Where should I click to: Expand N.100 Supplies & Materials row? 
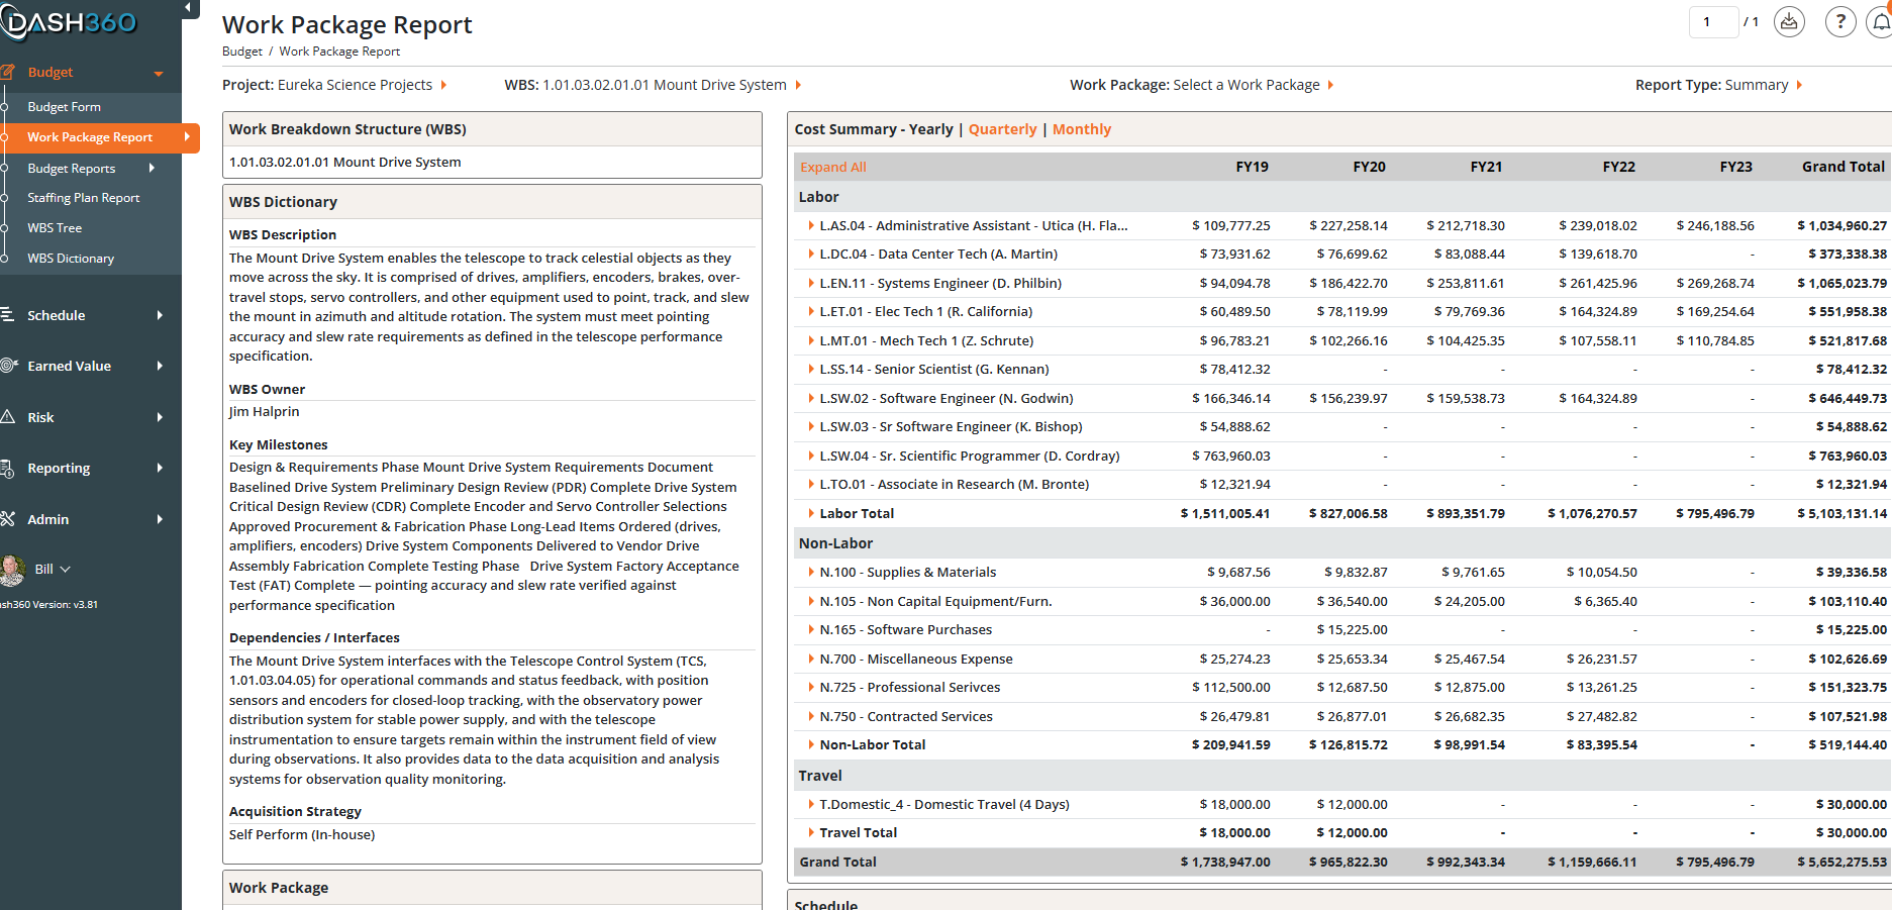pos(811,572)
